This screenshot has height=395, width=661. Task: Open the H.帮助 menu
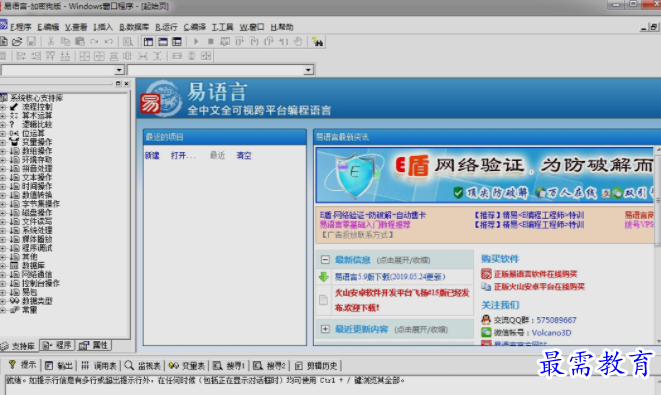pos(282,27)
